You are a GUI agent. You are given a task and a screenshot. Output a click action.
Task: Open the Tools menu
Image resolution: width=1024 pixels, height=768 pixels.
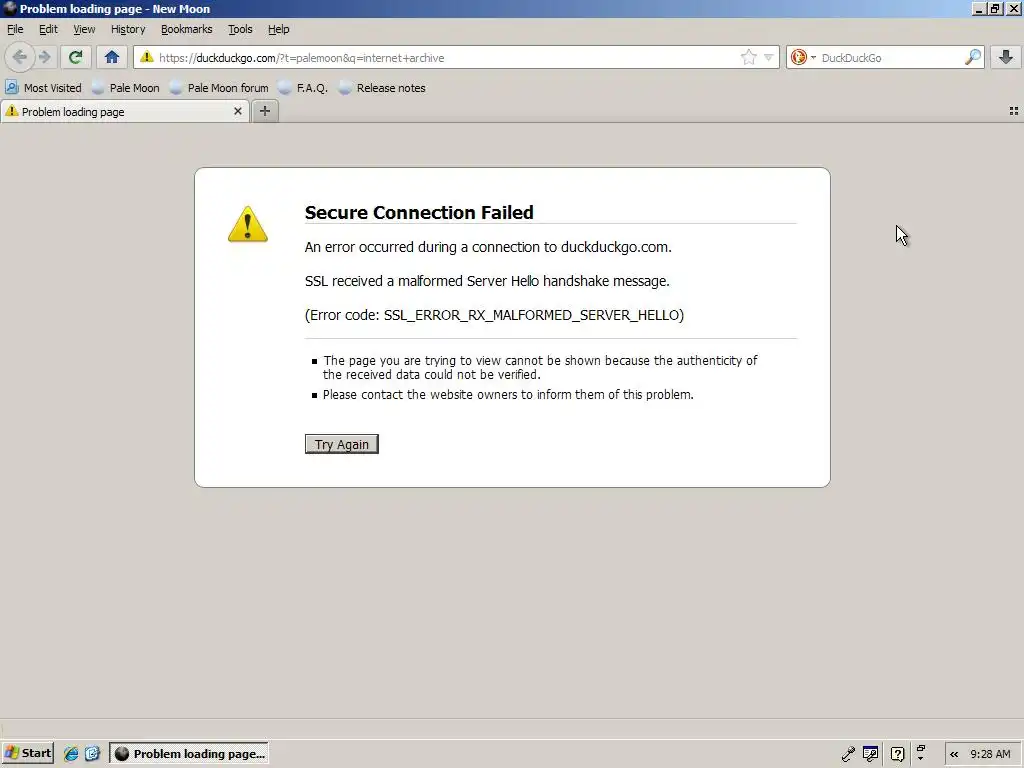(240, 29)
